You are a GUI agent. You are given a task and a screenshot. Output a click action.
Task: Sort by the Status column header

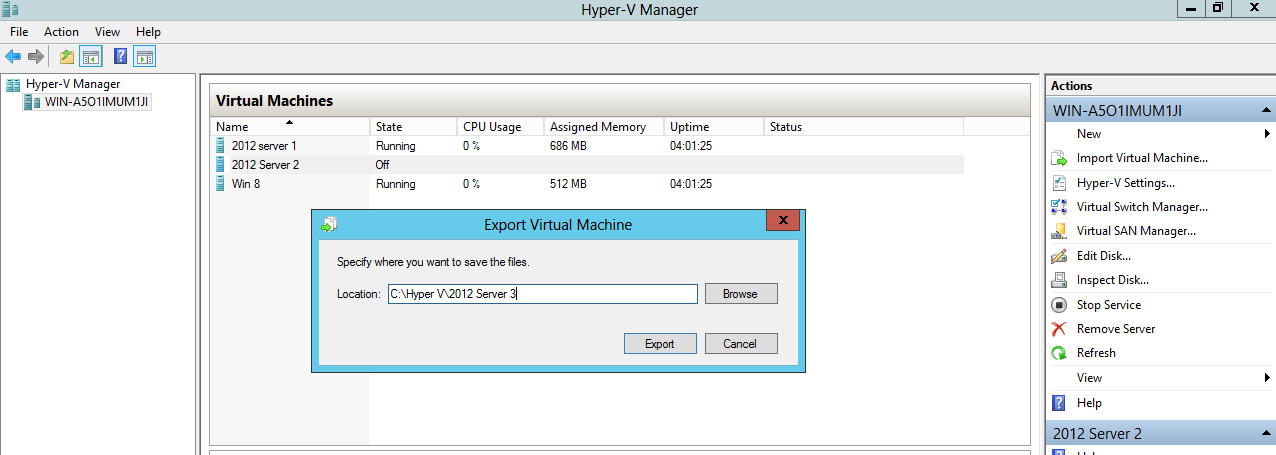coord(864,127)
